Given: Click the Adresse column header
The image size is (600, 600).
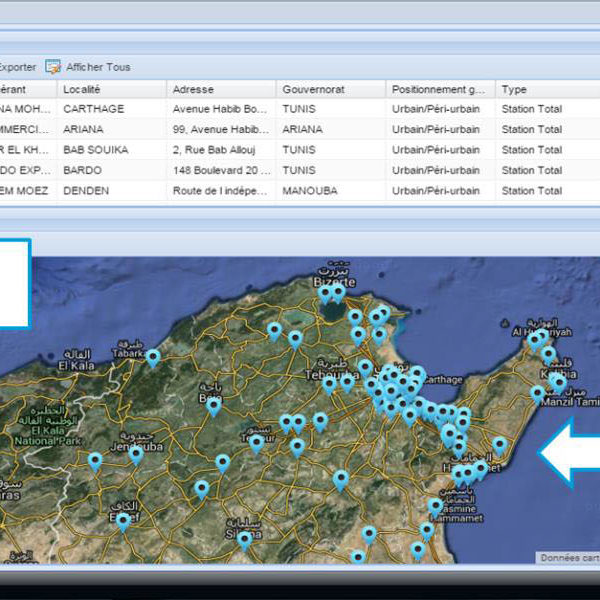Looking at the screenshot, I should tap(193, 90).
